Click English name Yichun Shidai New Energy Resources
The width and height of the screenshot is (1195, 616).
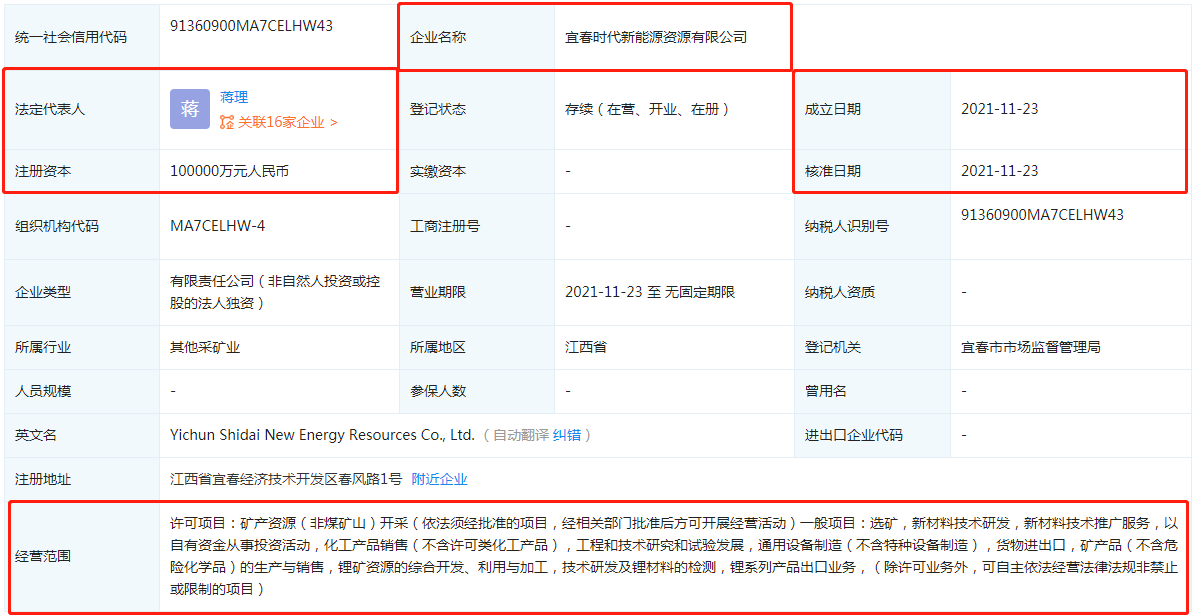pos(322,435)
